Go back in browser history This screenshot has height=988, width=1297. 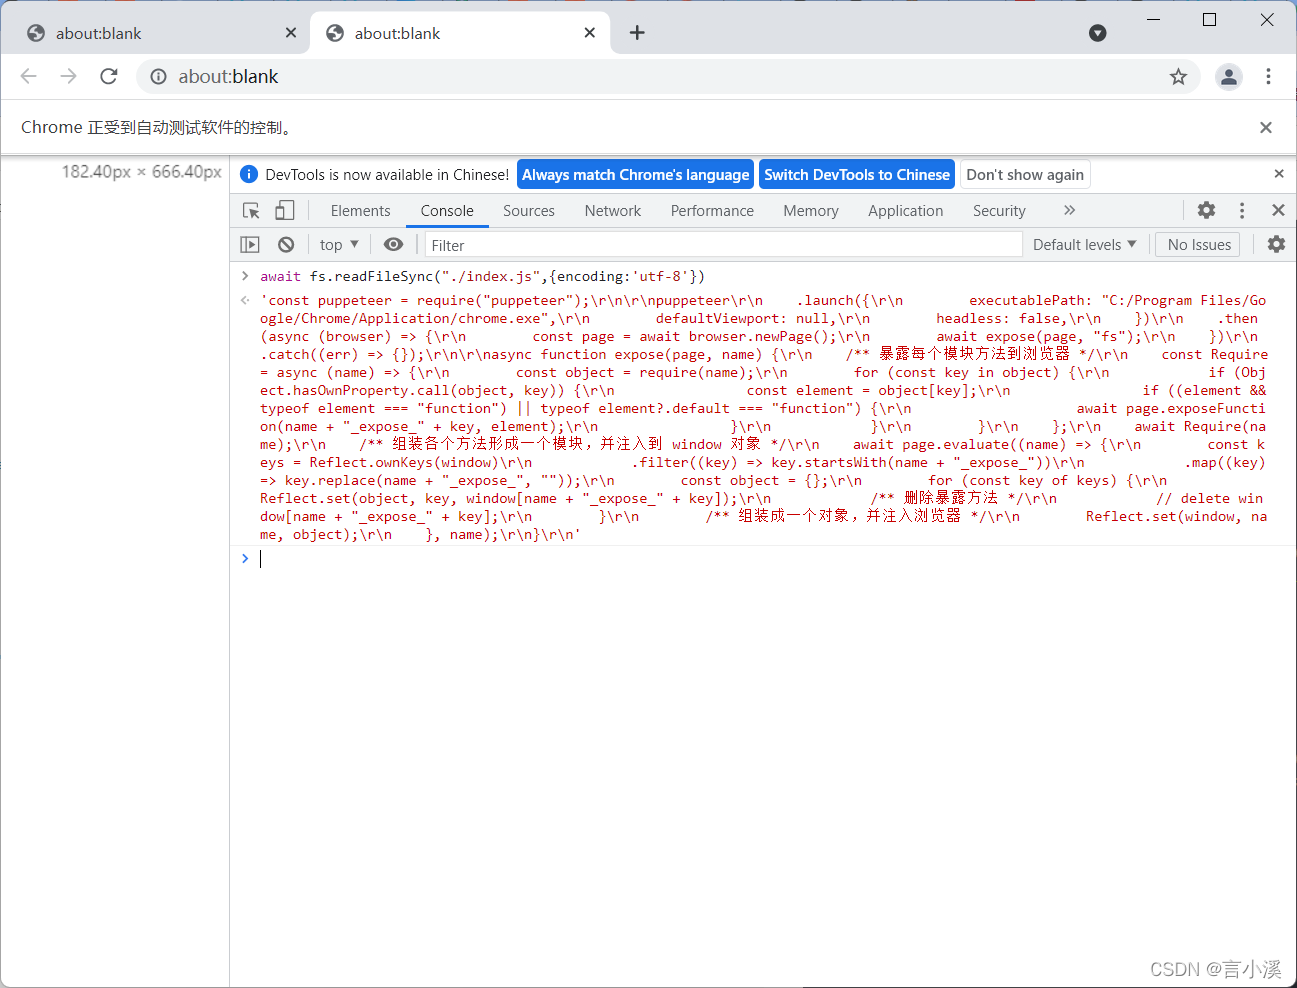click(x=28, y=76)
